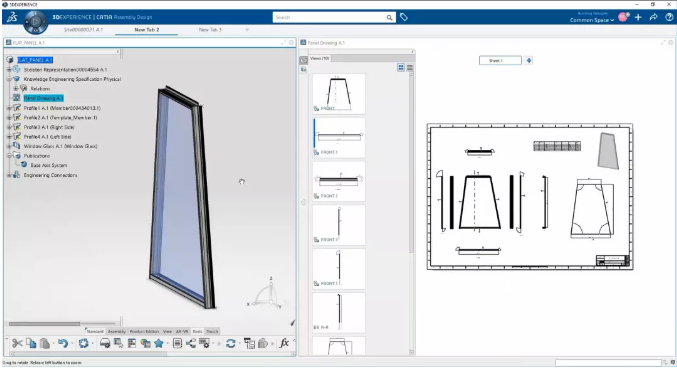Switch views panel to thumbnail grid mode
The width and height of the screenshot is (677, 369).
click(401, 67)
